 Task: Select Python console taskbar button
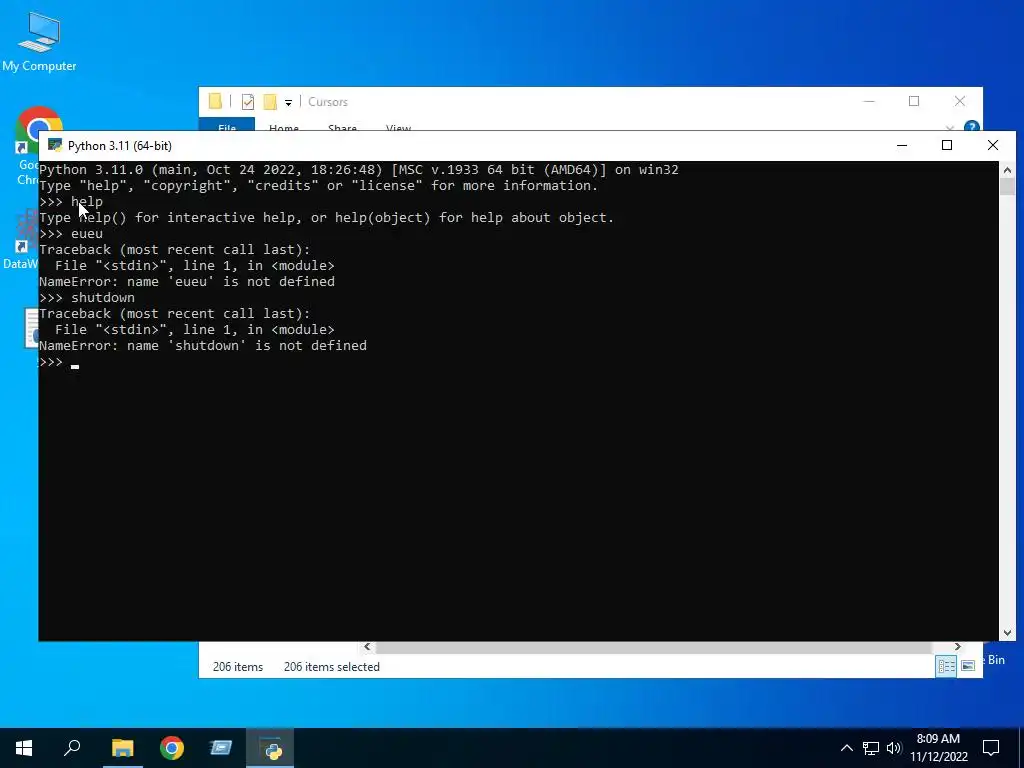[x=270, y=748]
